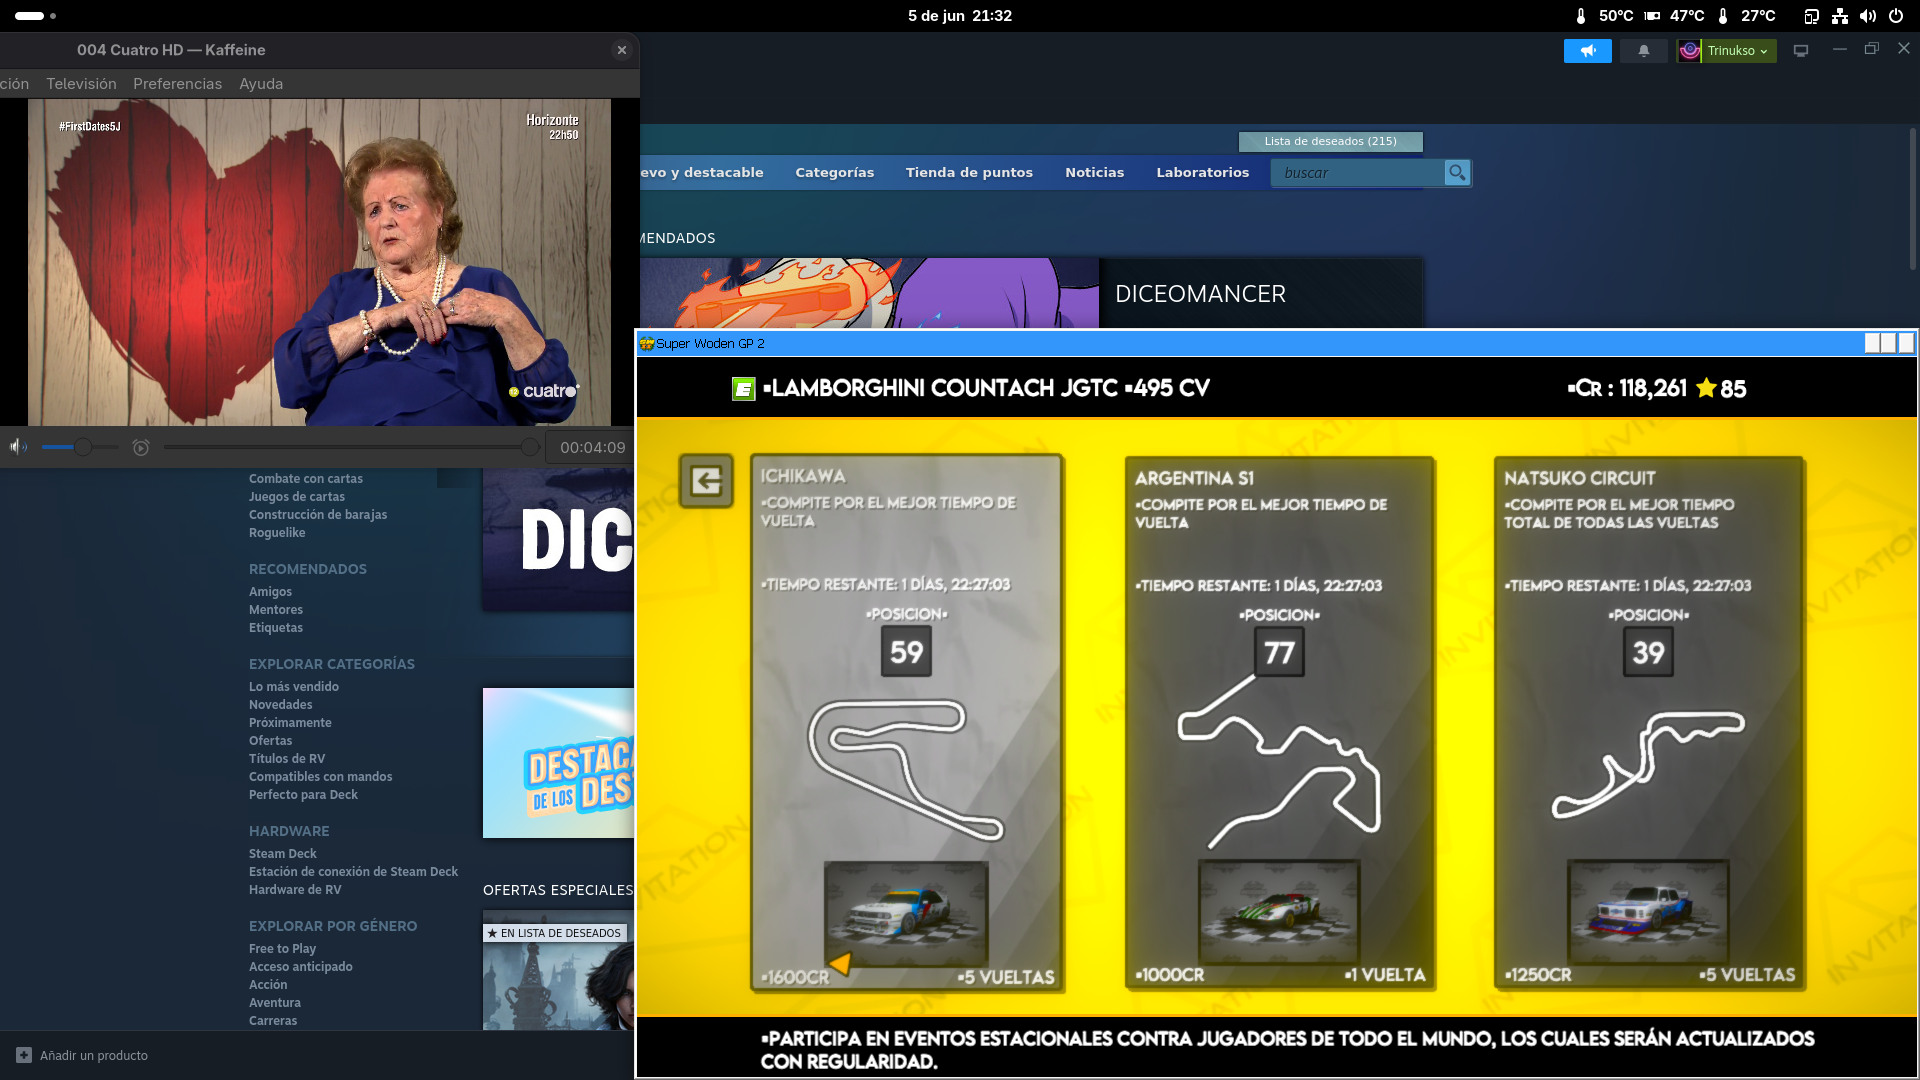Click the 00:04:09 time display

(x=592, y=447)
